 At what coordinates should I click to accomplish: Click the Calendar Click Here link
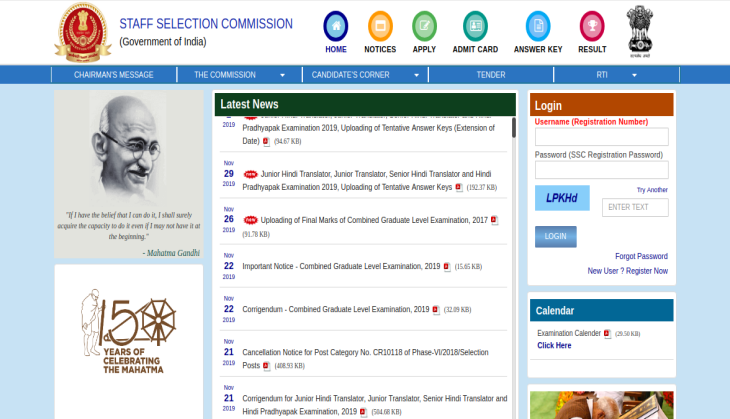[x=554, y=345]
